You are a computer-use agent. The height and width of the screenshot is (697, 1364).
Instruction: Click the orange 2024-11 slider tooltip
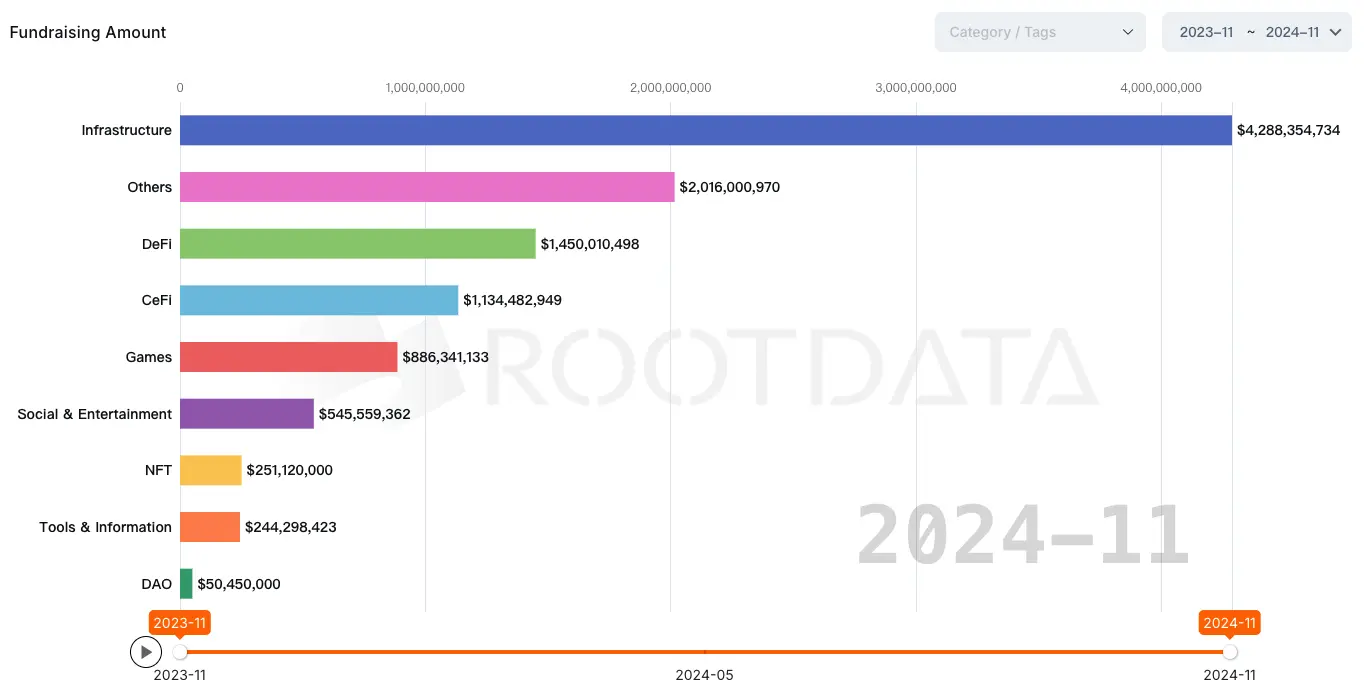1229,623
